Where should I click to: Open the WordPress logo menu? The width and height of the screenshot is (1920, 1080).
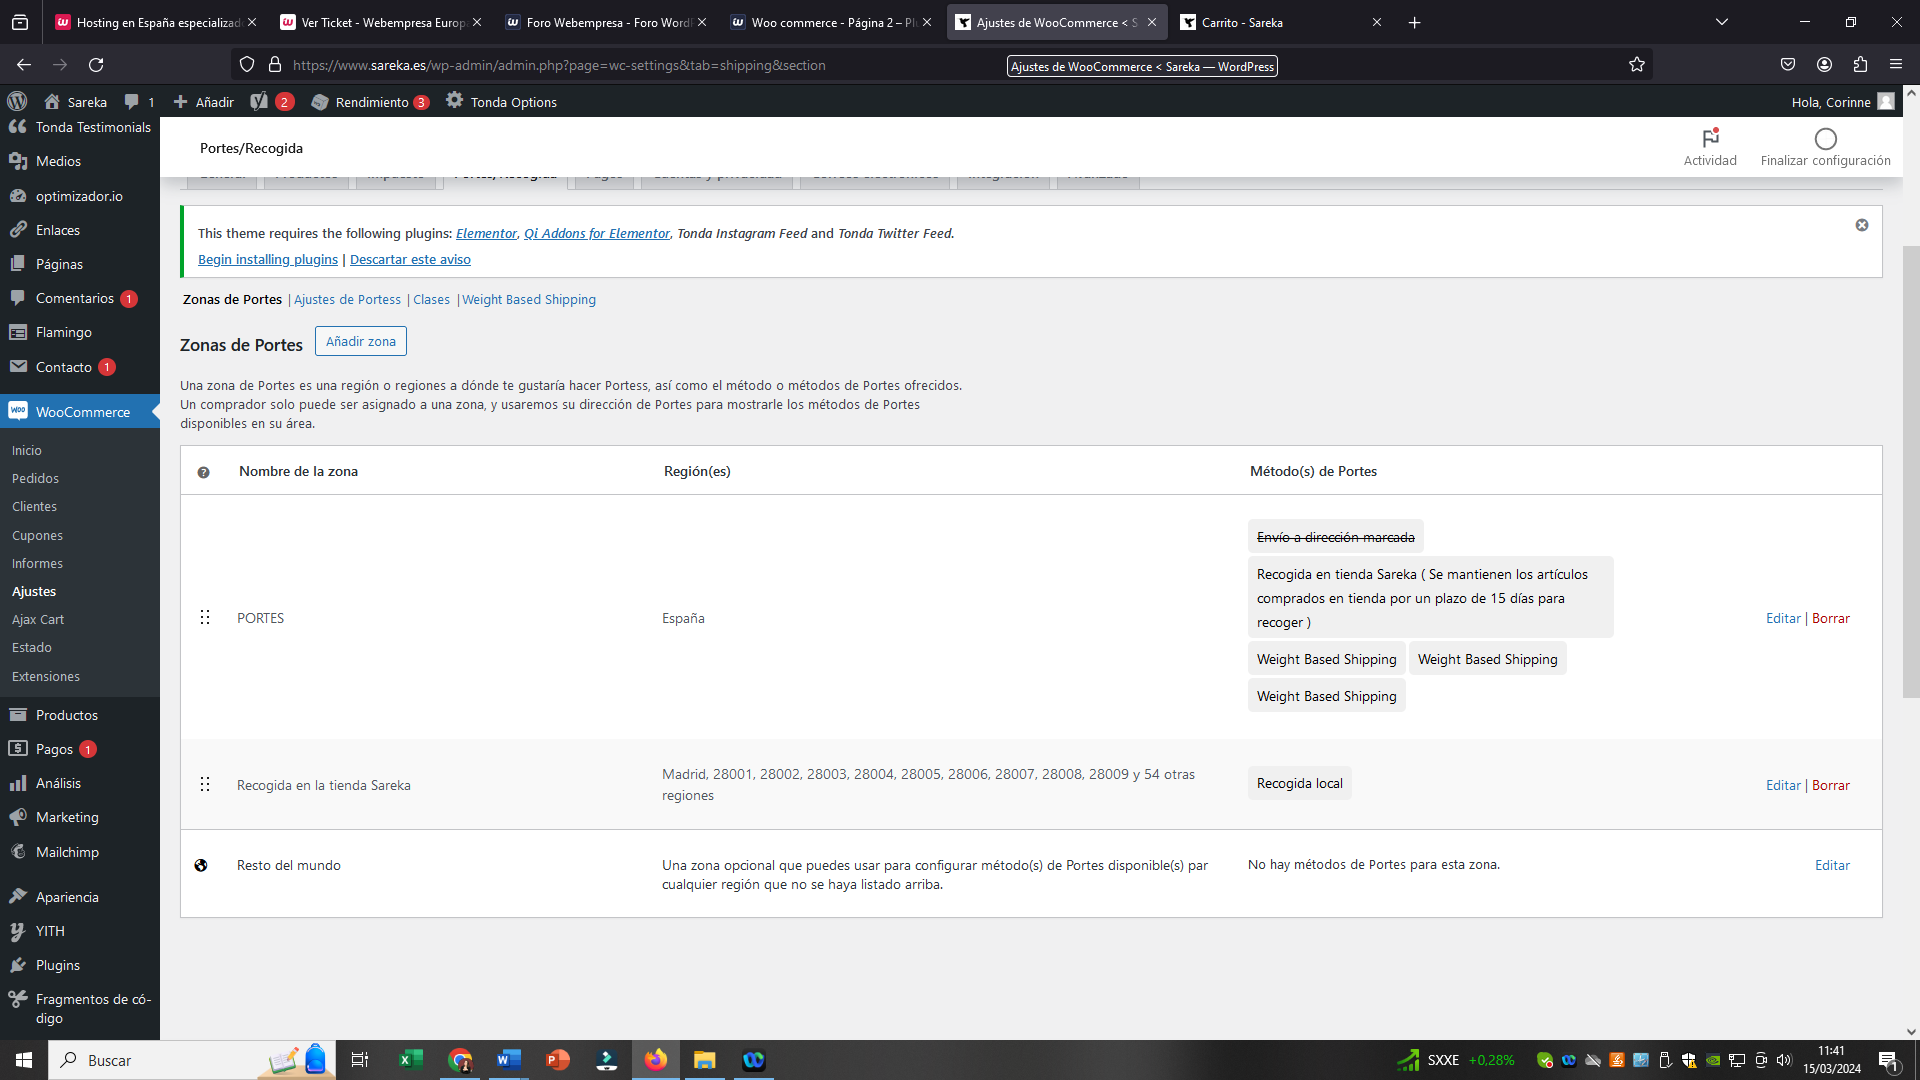point(17,101)
